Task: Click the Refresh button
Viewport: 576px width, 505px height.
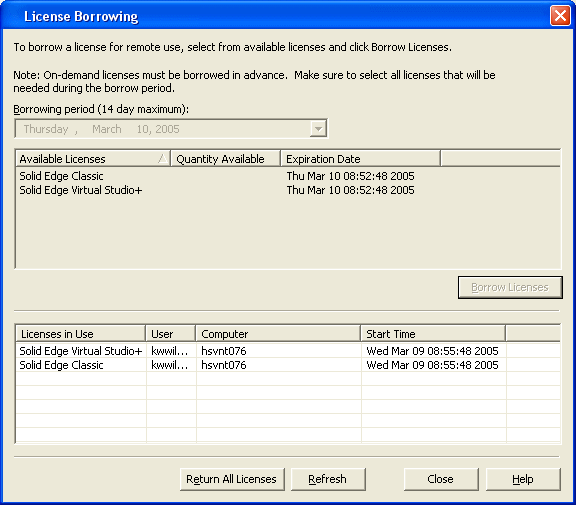Action: [x=328, y=479]
